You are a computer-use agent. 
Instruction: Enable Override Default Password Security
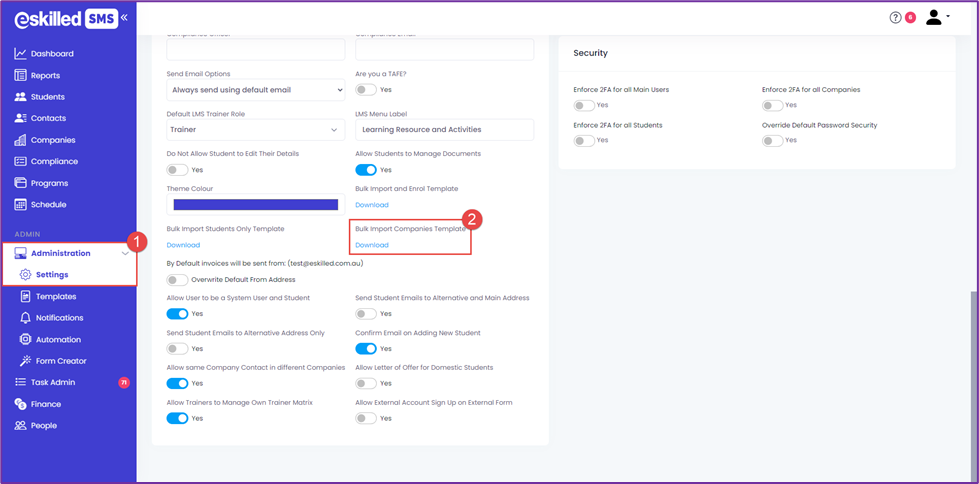pos(773,141)
